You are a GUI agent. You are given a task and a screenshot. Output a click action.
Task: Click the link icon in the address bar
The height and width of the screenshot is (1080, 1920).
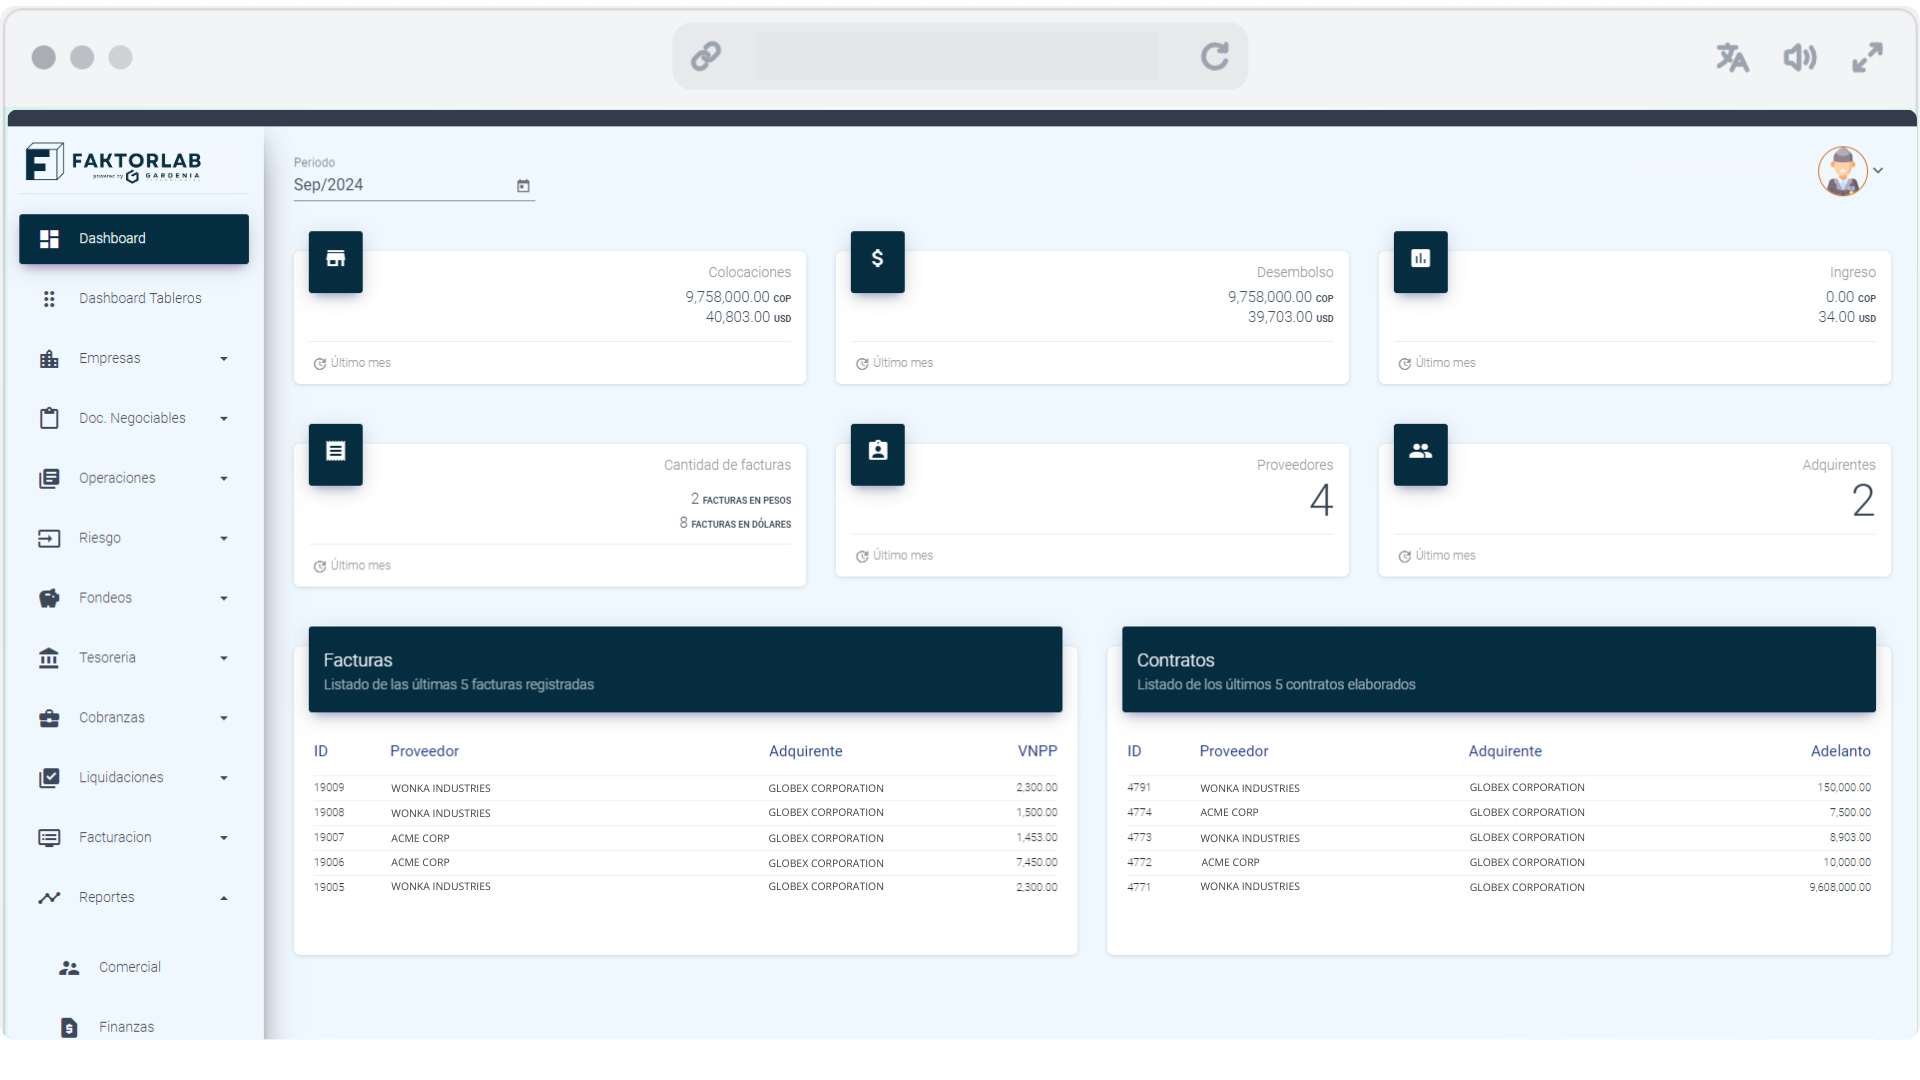(x=706, y=56)
